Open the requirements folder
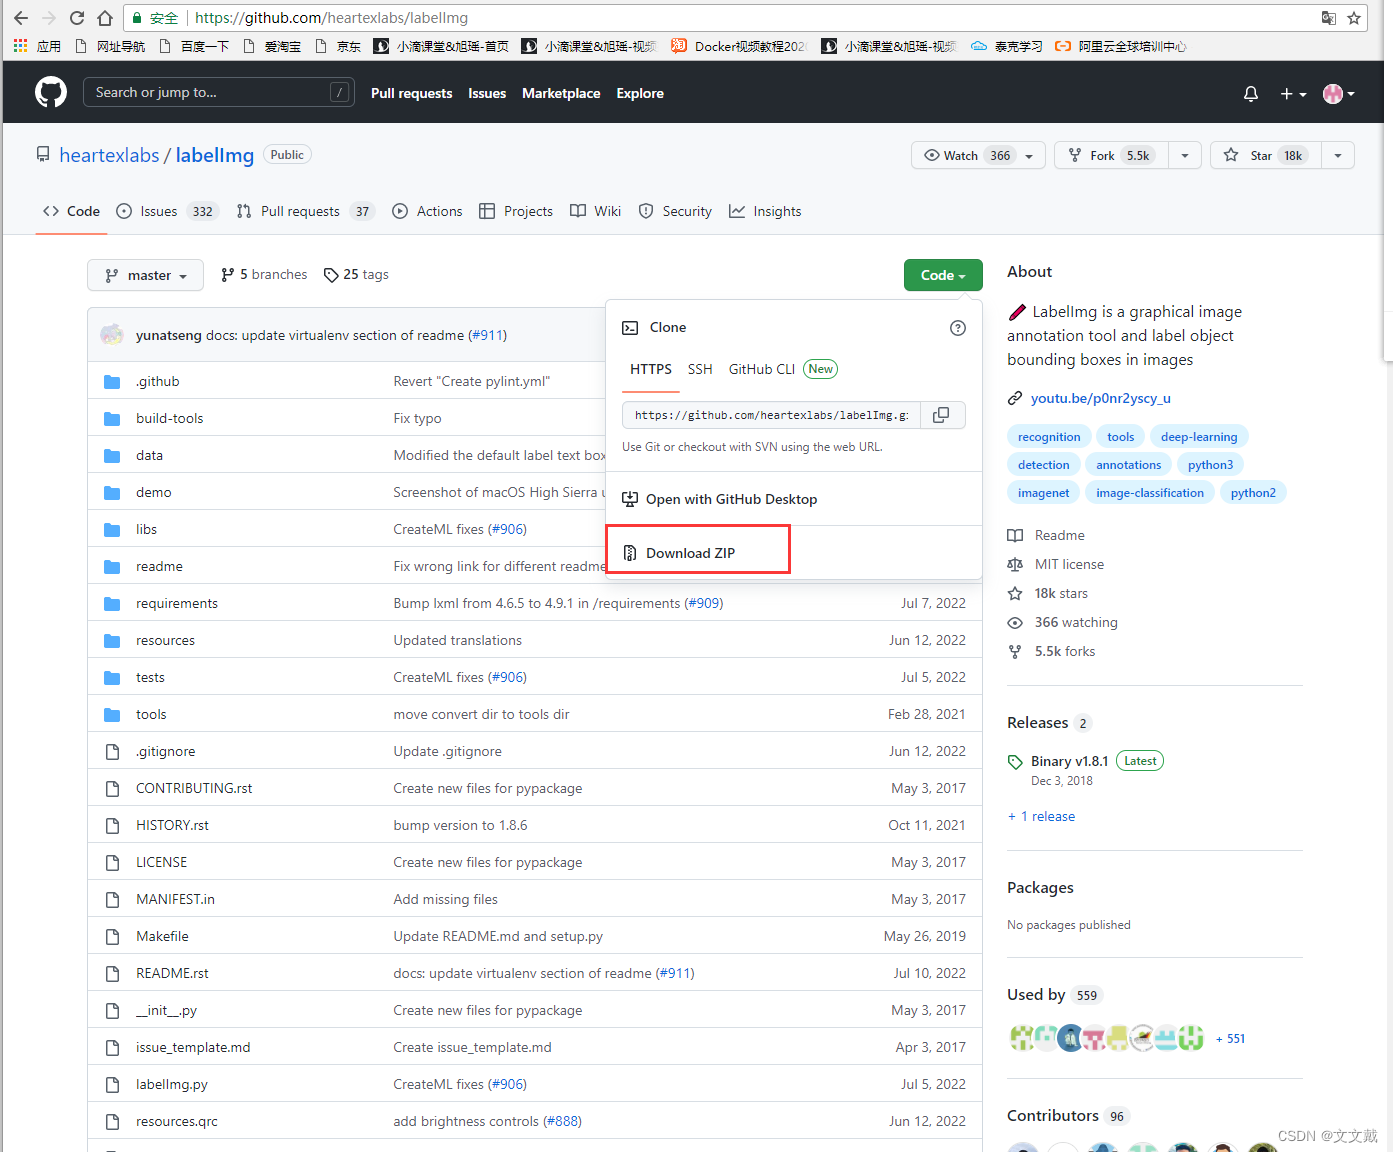Viewport: 1393px width, 1152px height. [177, 603]
